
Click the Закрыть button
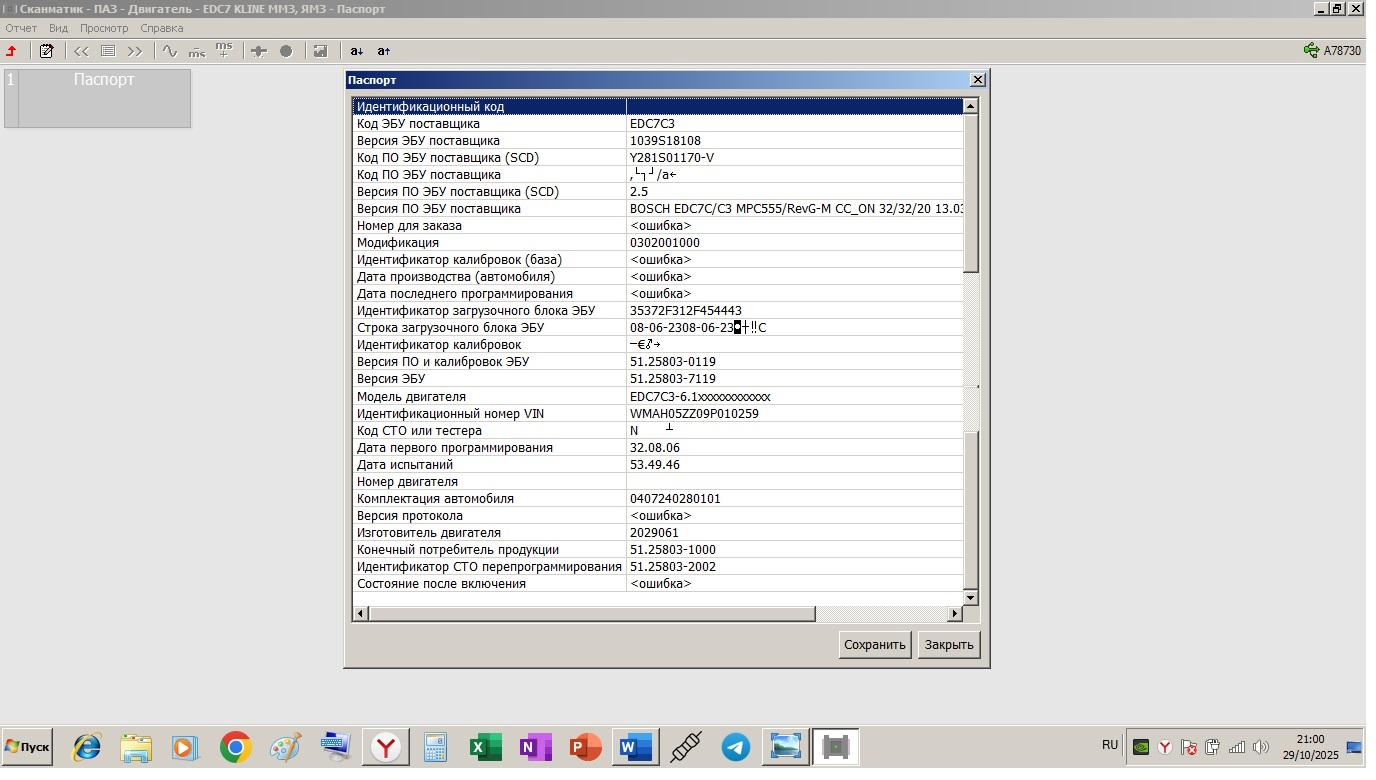tap(948, 645)
